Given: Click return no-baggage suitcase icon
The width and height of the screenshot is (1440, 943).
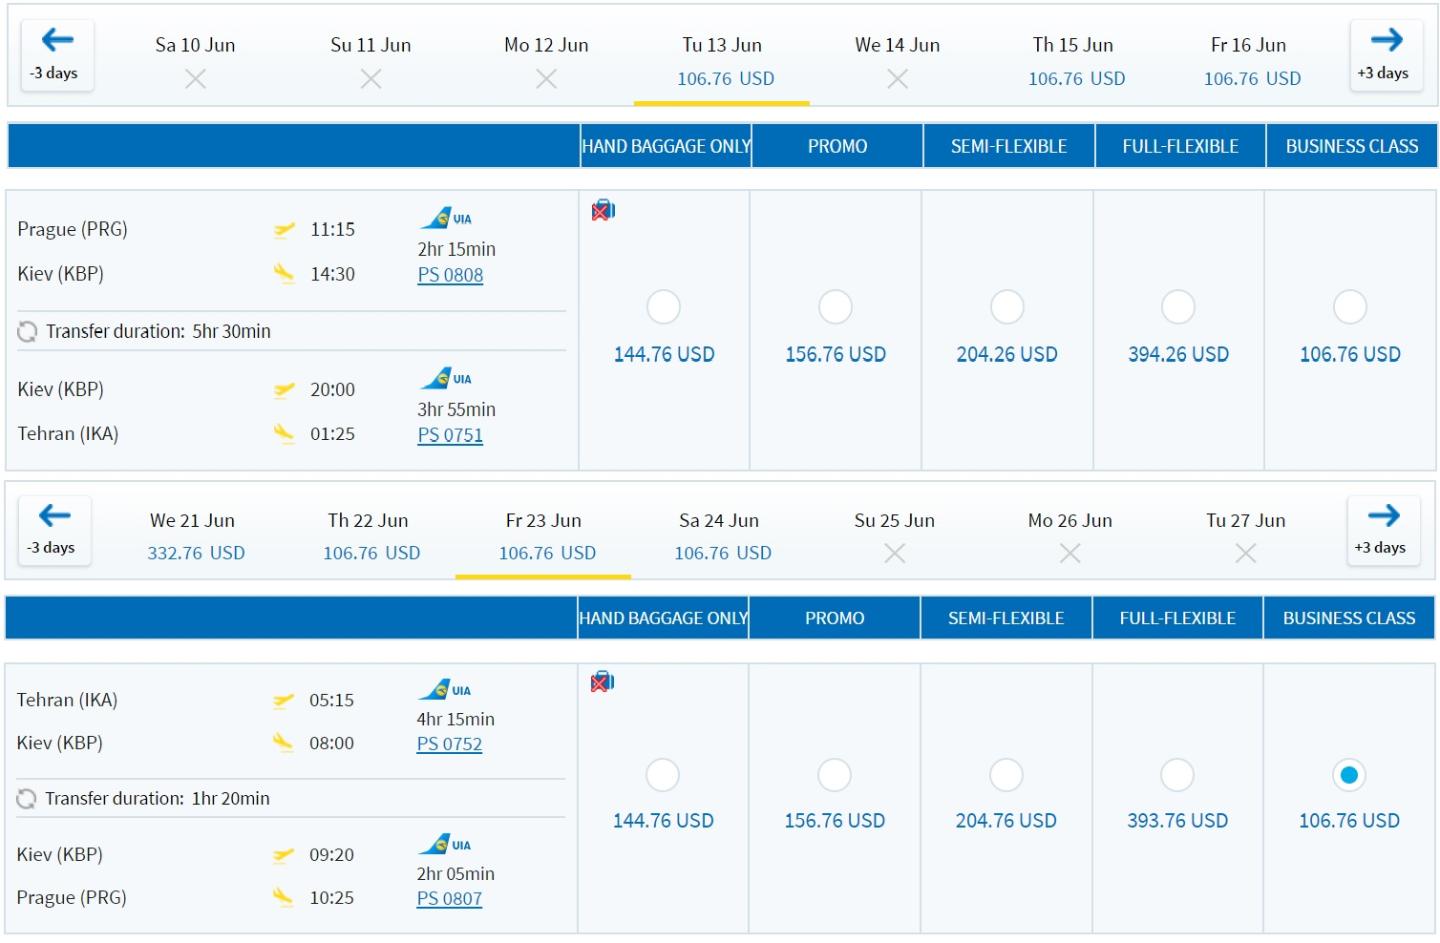Looking at the screenshot, I should coord(602,682).
